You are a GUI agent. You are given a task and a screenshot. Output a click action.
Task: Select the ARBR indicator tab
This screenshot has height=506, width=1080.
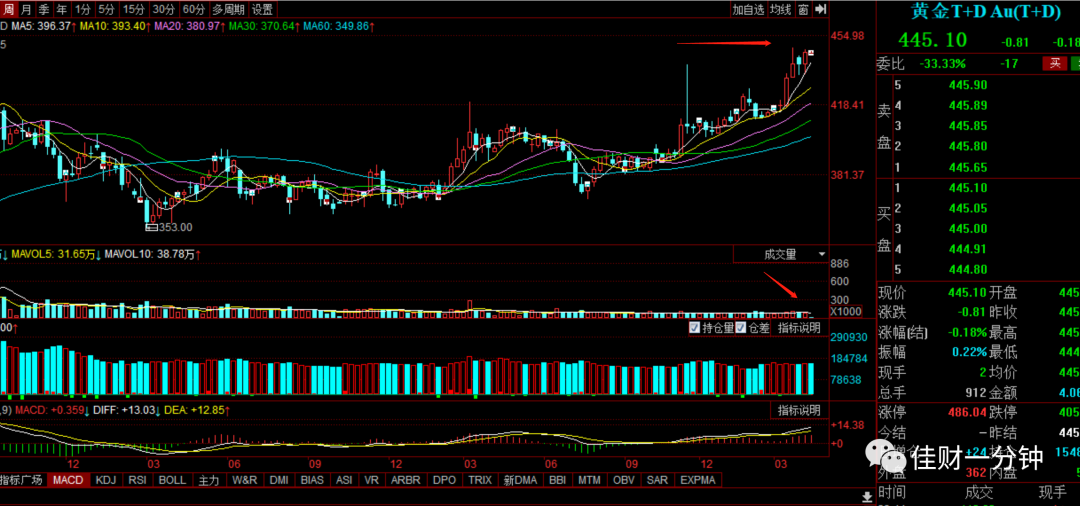coord(406,480)
